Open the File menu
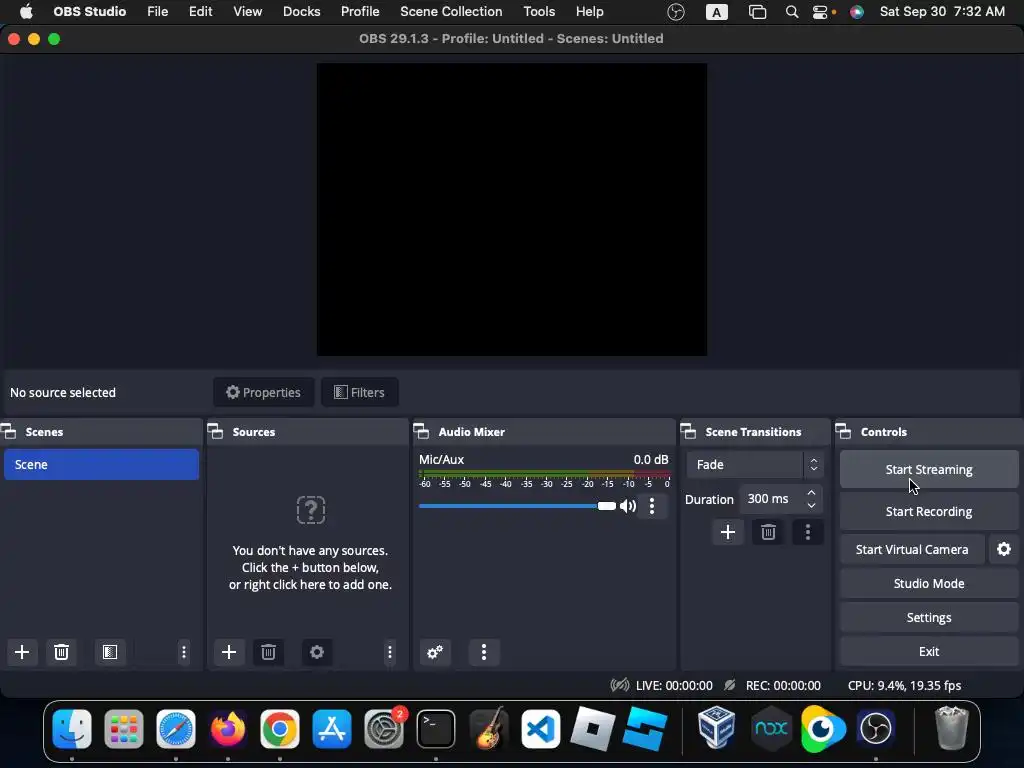This screenshot has width=1024, height=768. click(157, 12)
